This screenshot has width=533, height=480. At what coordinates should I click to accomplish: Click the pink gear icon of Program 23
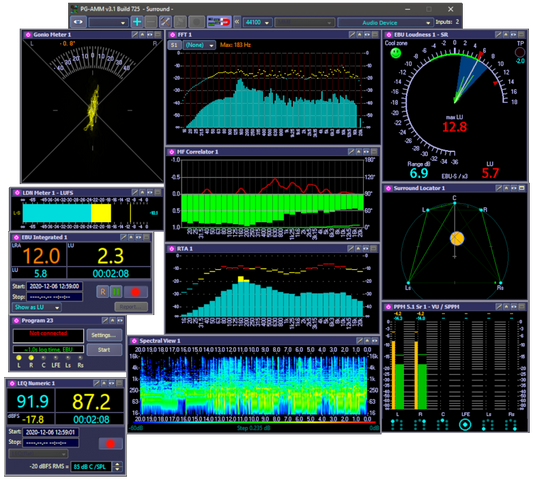(16, 321)
